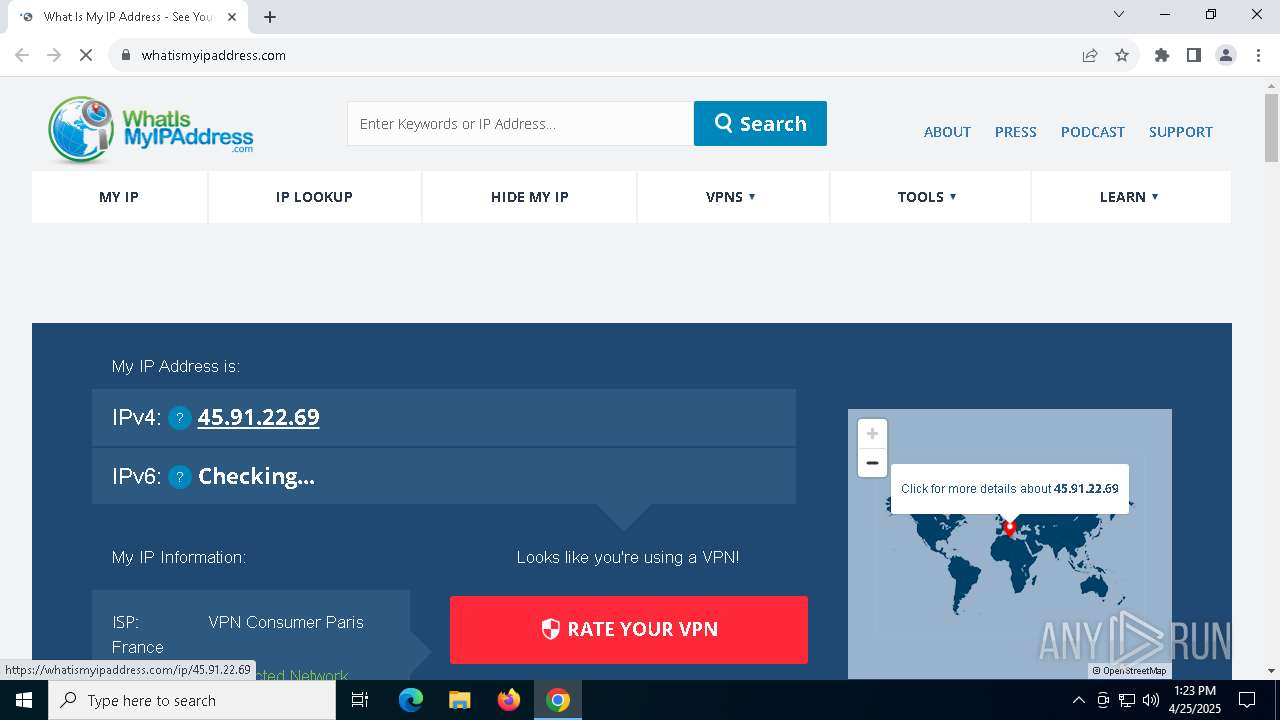
Task: Click the browser forward arrow
Action: pyautogui.click(x=54, y=55)
